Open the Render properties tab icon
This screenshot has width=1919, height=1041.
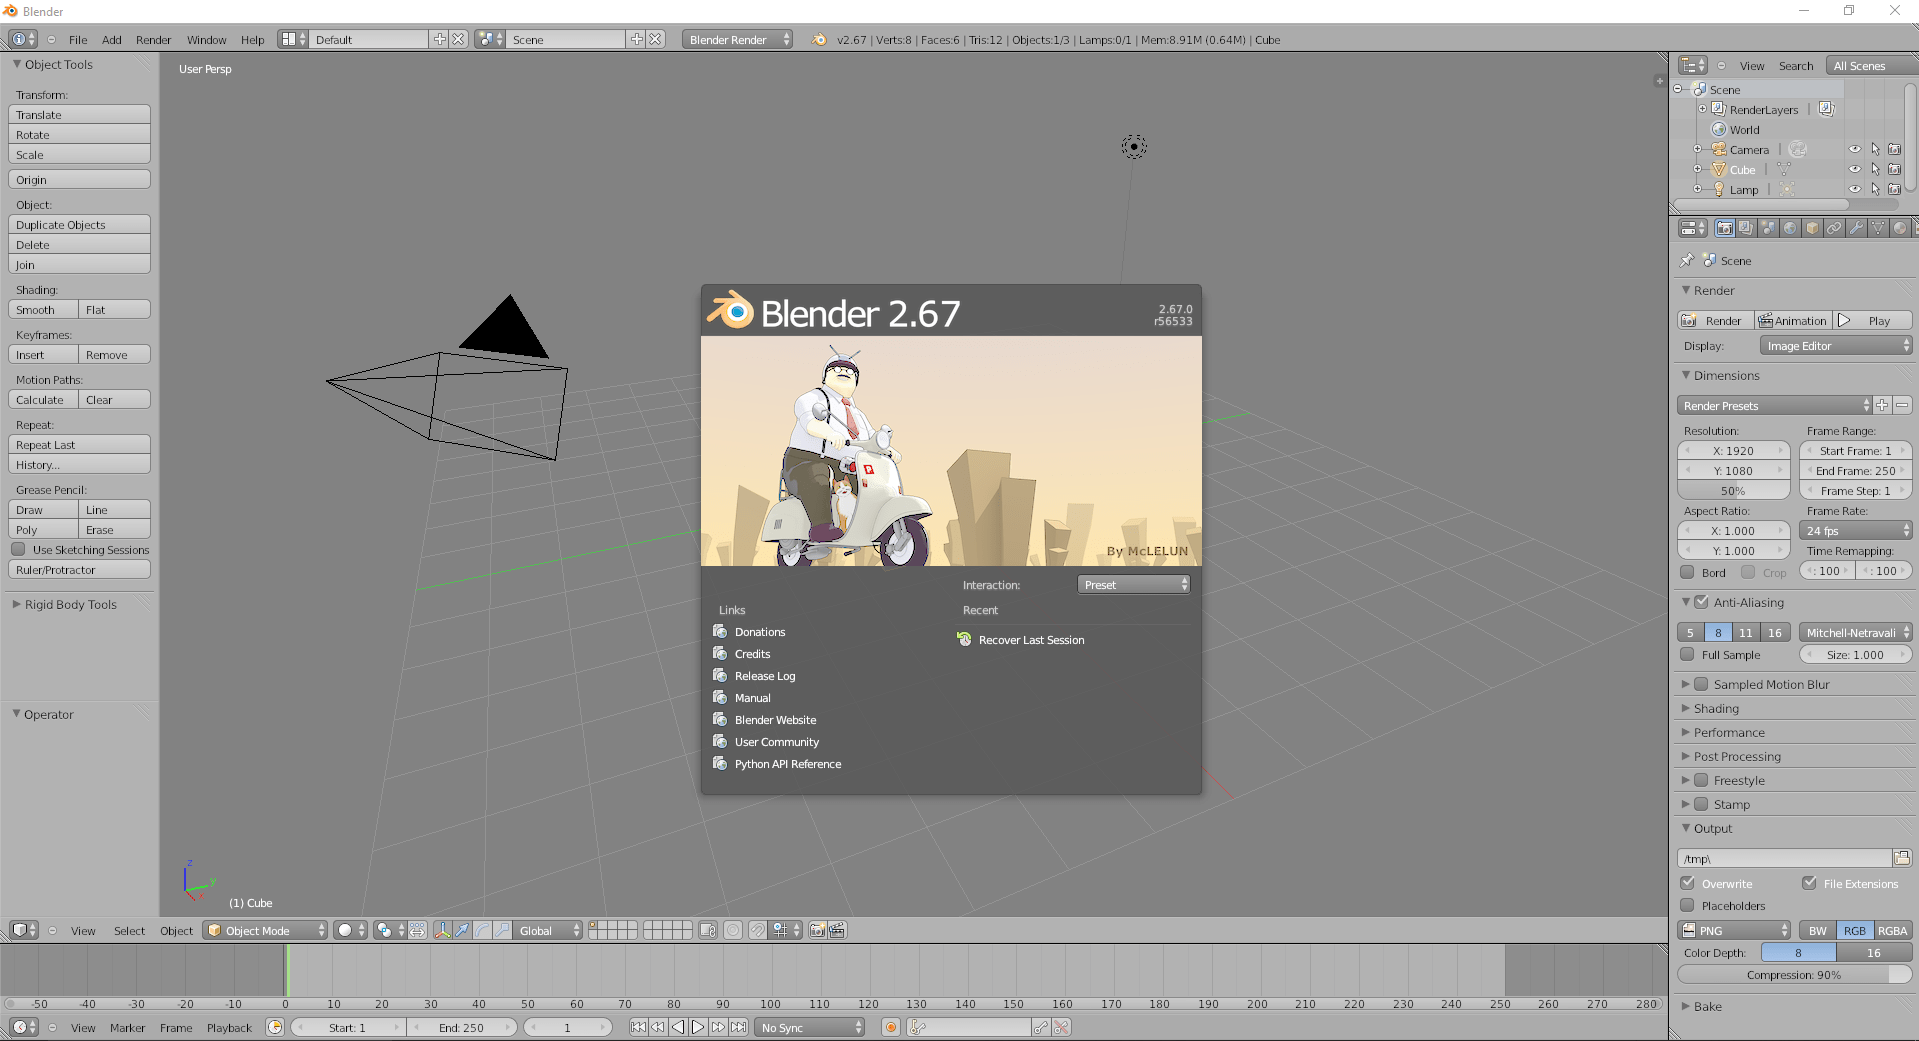point(1724,228)
